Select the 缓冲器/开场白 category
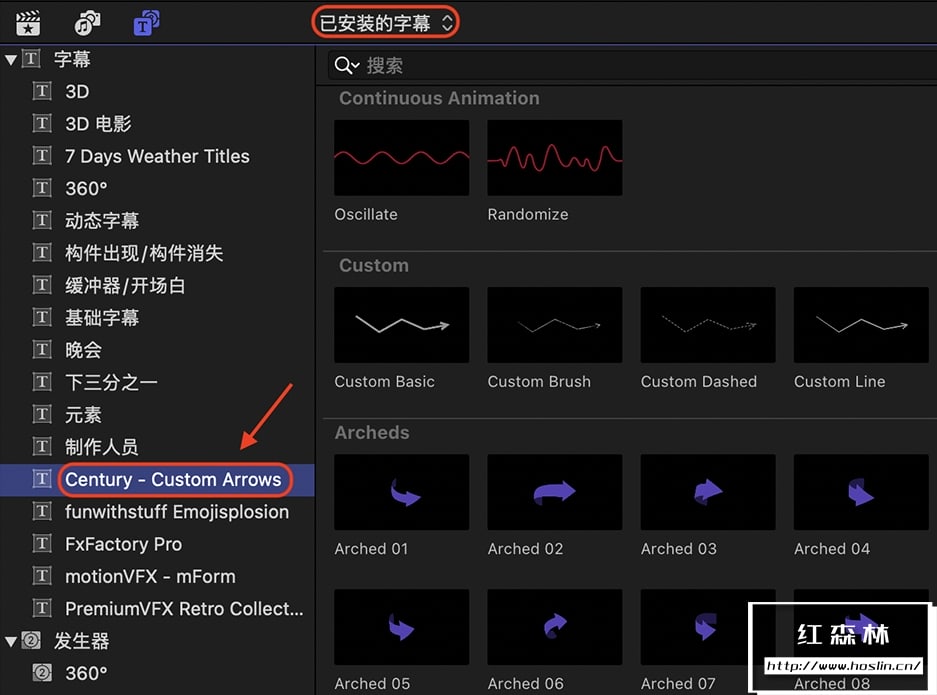Screen dimensions: 937x695 157,285
